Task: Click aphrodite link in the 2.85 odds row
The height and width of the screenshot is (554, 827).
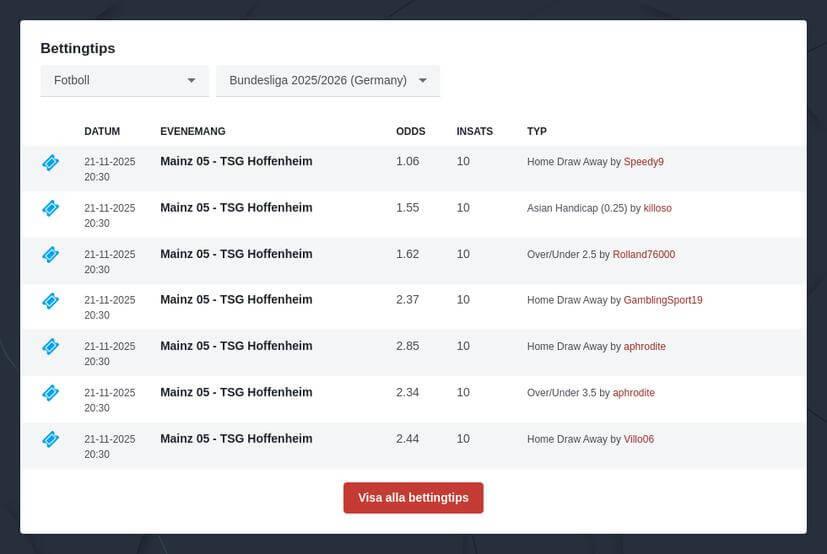Action: pos(644,347)
